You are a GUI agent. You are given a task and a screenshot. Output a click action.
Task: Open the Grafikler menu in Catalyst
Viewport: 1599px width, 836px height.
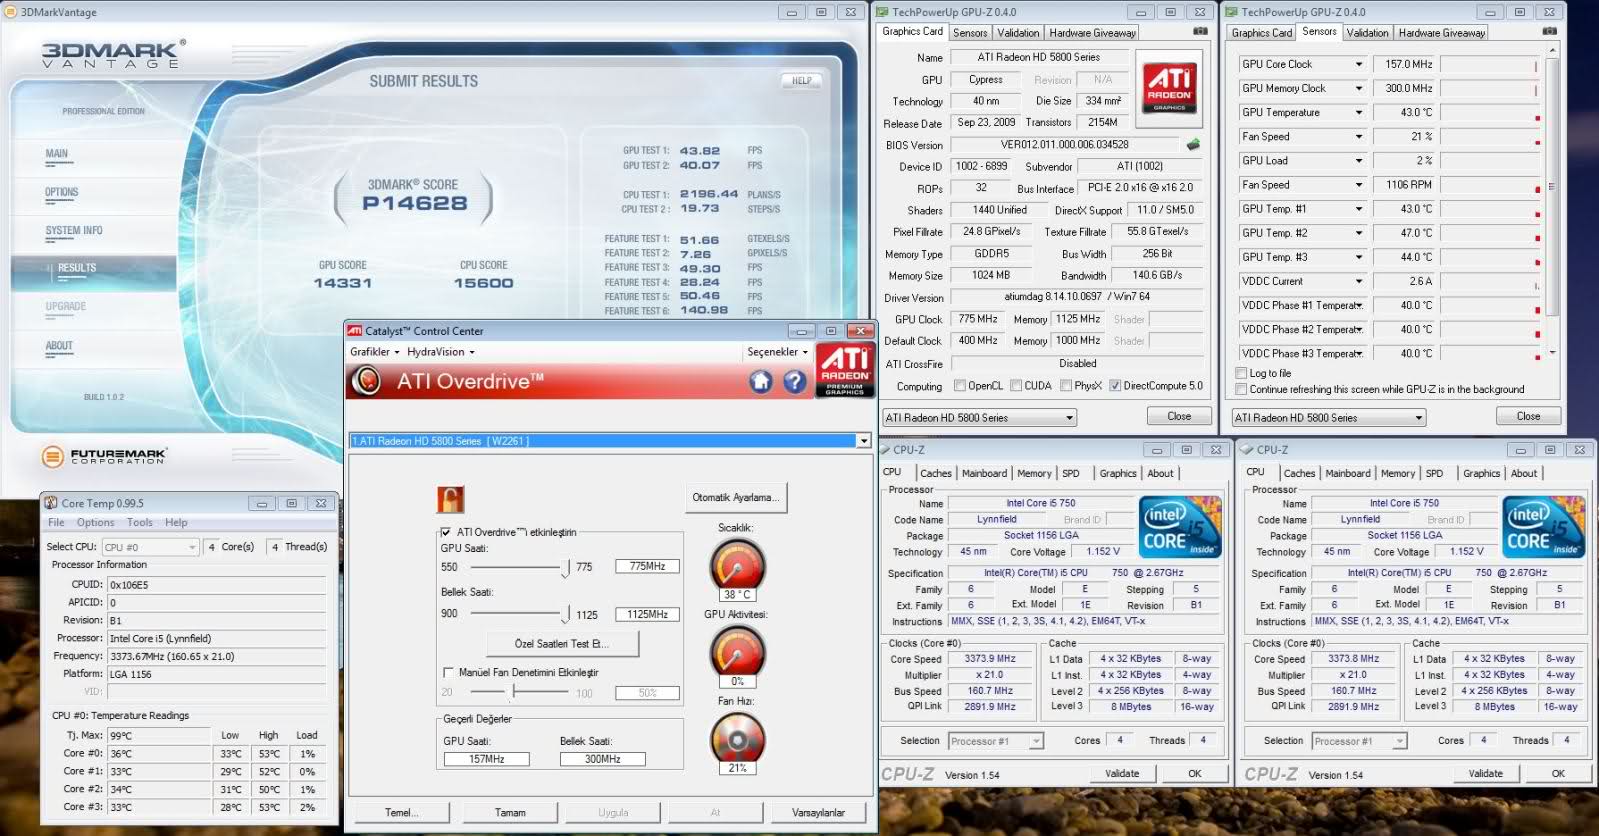375,352
